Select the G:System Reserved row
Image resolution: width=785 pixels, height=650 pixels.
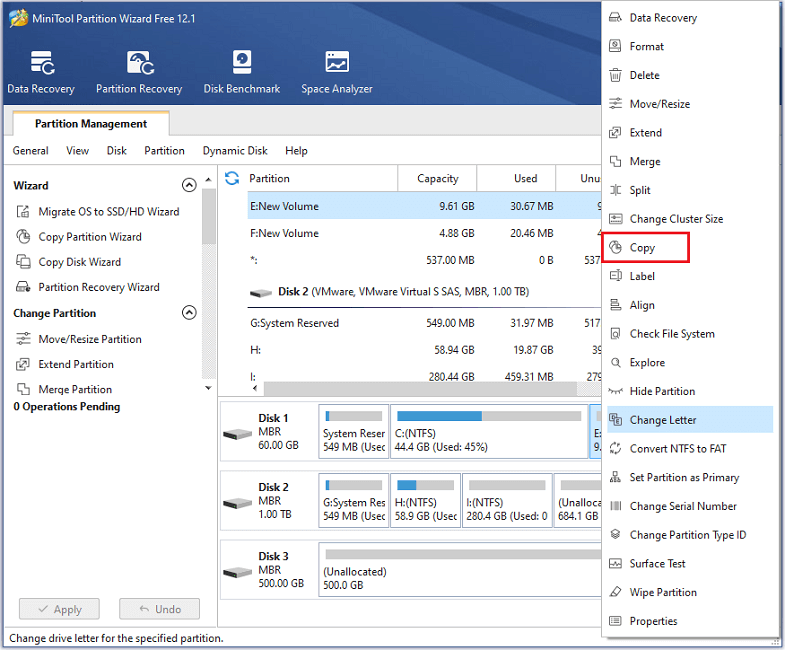(x=425, y=323)
